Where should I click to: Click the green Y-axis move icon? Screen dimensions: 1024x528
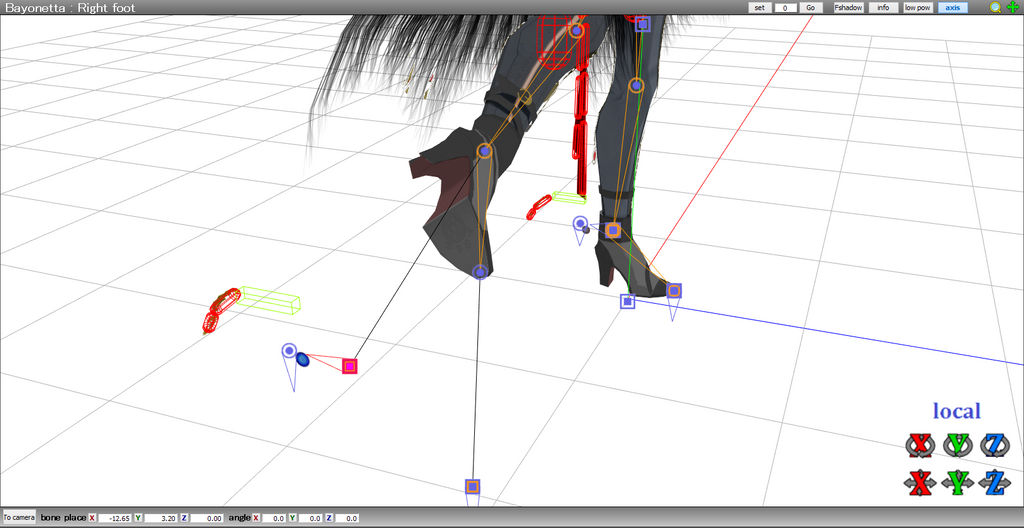(957, 483)
